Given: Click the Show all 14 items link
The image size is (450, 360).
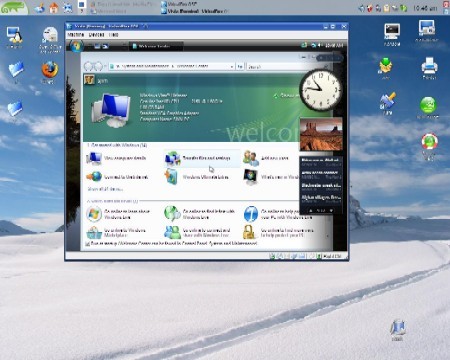Looking at the screenshot, I should 105,189.
